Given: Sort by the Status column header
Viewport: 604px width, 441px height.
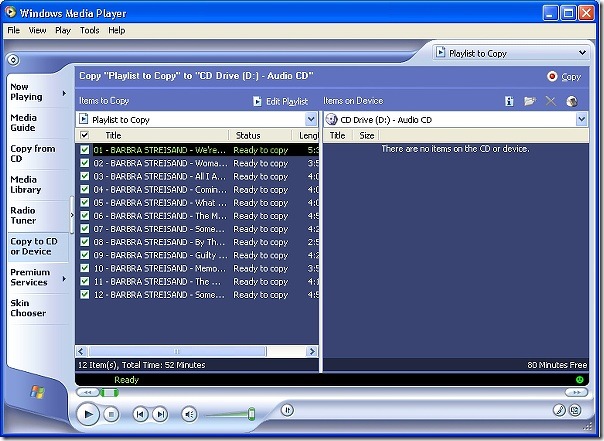Looking at the screenshot, I should click(x=260, y=135).
